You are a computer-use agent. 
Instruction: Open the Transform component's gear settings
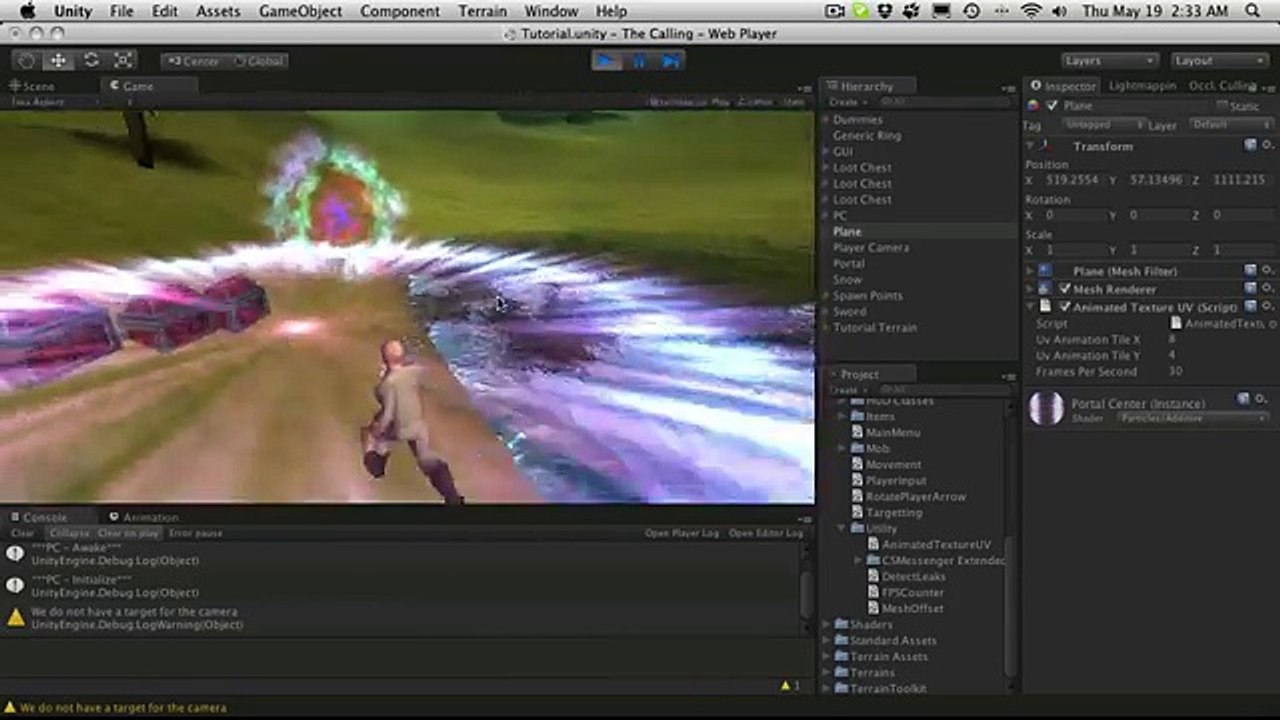pyautogui.click(x=1268, y=146)
